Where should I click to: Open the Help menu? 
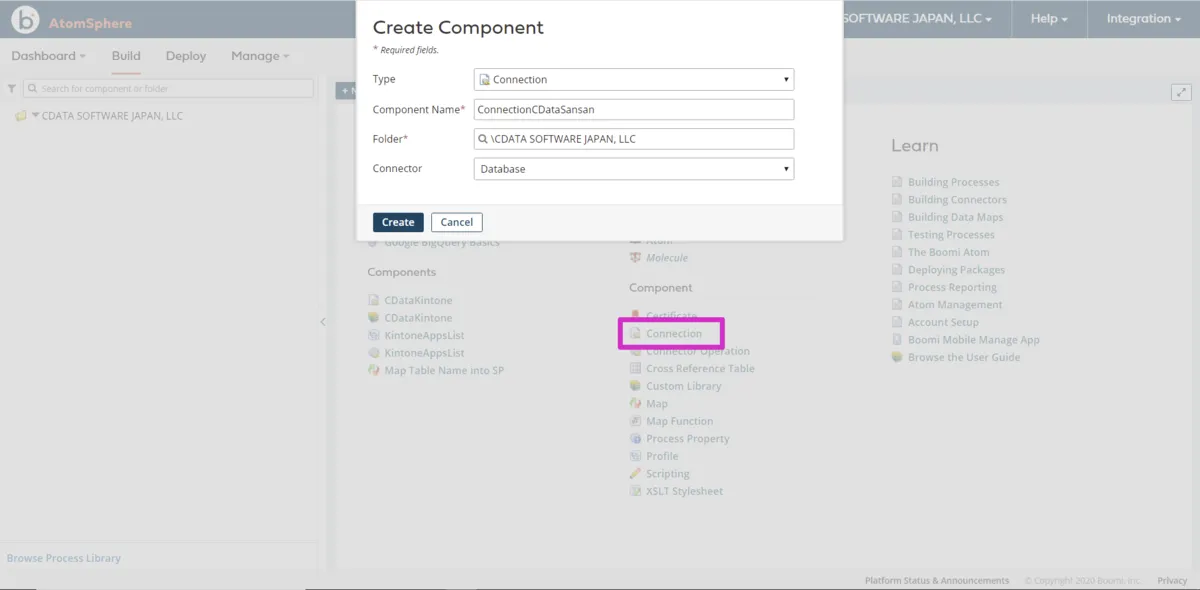click(x=1048, y=19)
